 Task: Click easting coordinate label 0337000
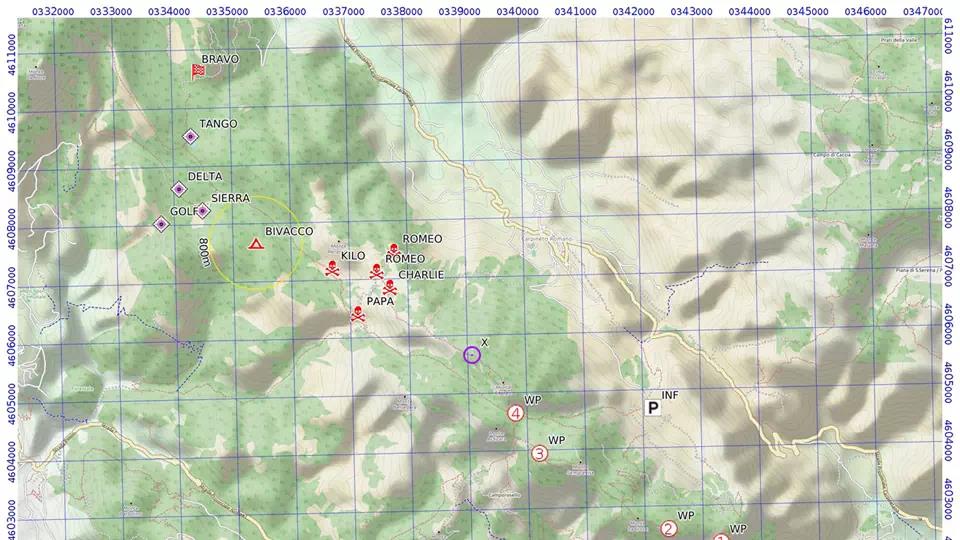tap(343, 12)
